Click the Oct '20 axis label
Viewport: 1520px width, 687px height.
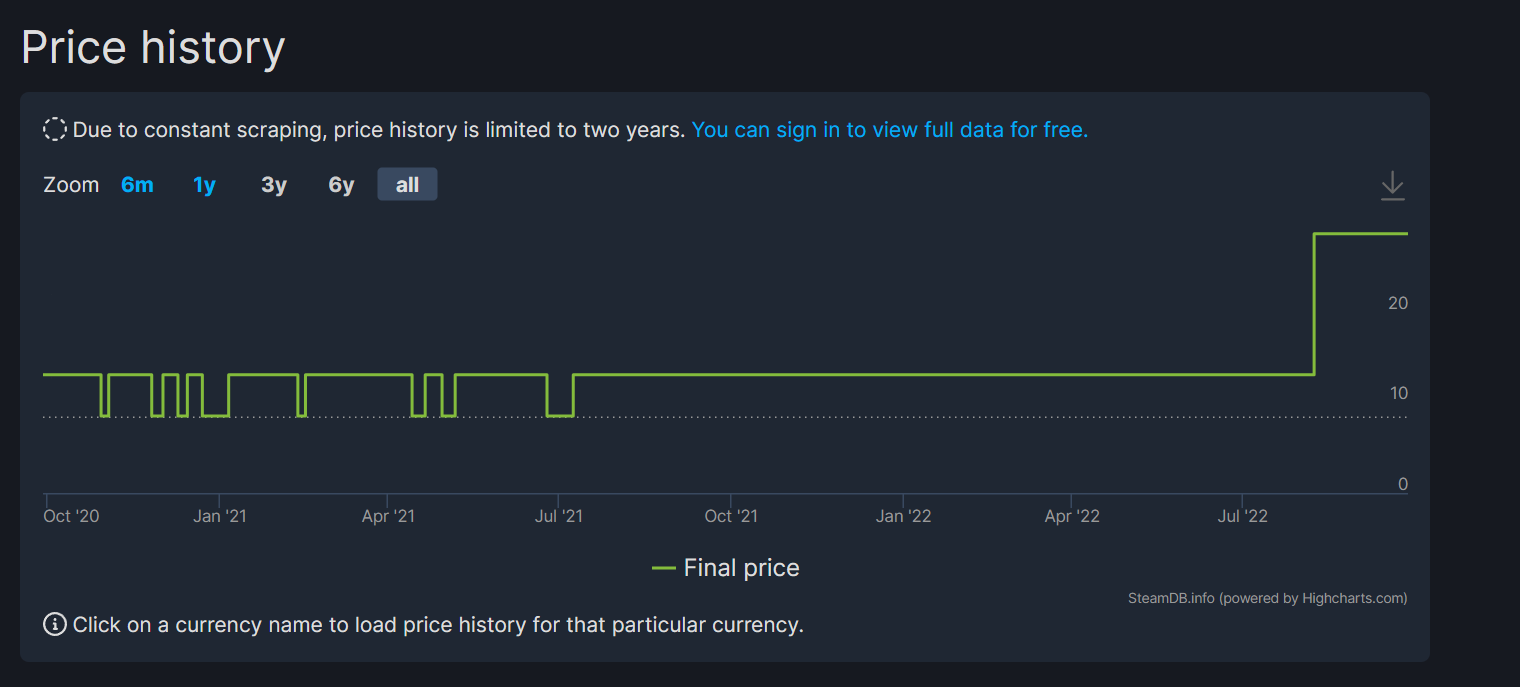click(x=72, y=516)
